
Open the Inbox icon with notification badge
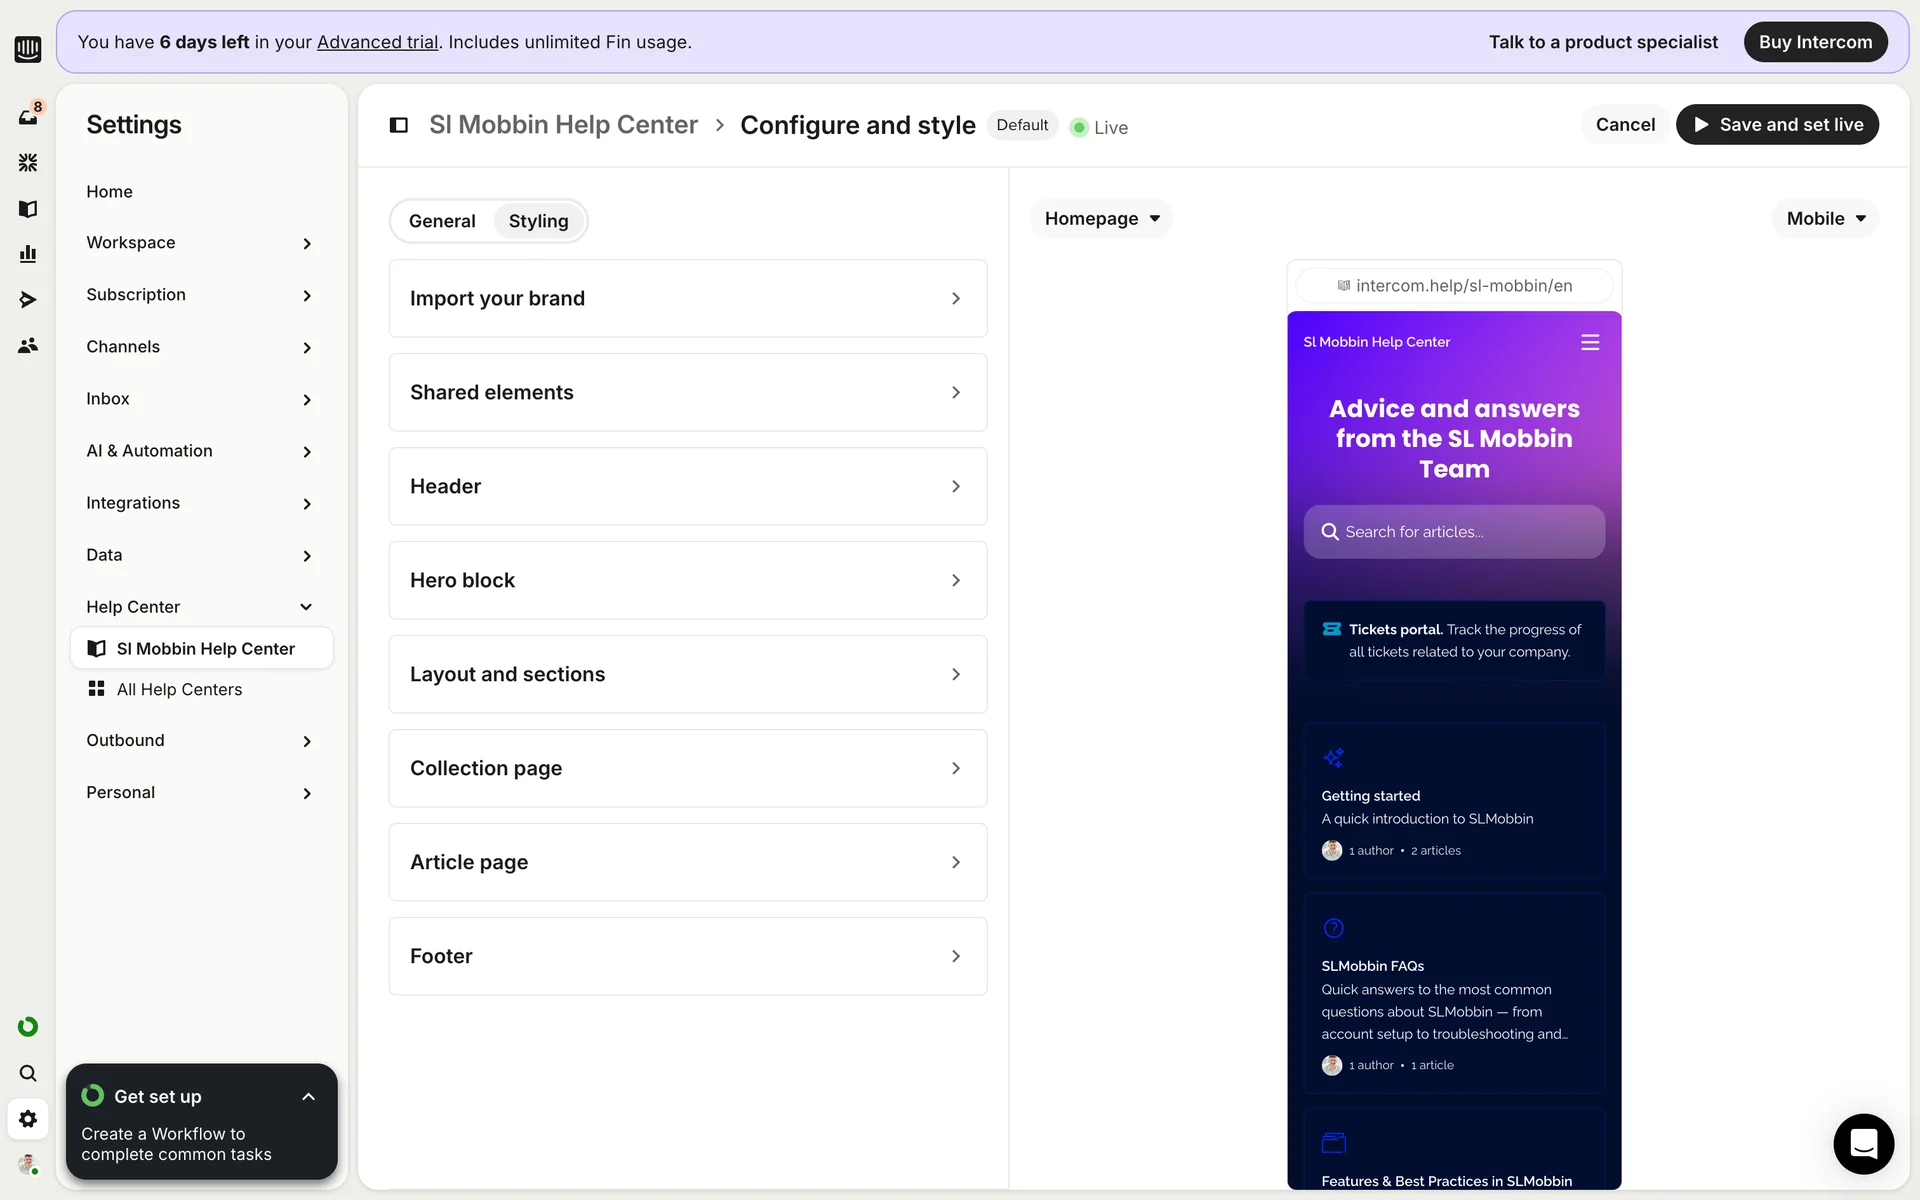pyautogui.click(x=28, y=116)
